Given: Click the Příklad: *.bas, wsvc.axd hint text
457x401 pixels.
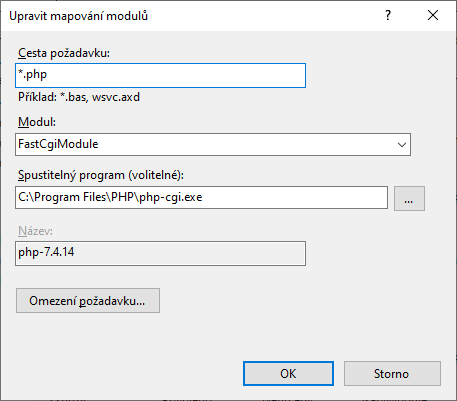Looking at the screenshot, I should [79, 97].
